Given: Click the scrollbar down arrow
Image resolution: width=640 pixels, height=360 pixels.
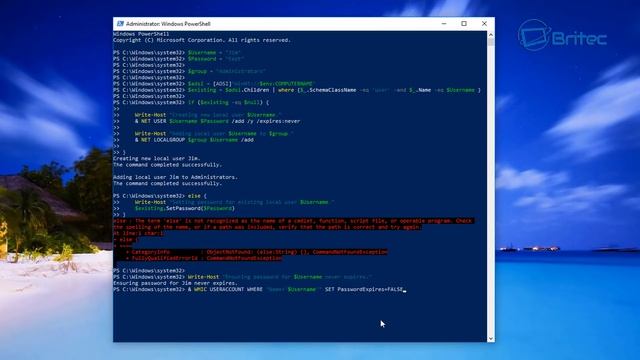Looking at the screenshot, I should 491,338.
